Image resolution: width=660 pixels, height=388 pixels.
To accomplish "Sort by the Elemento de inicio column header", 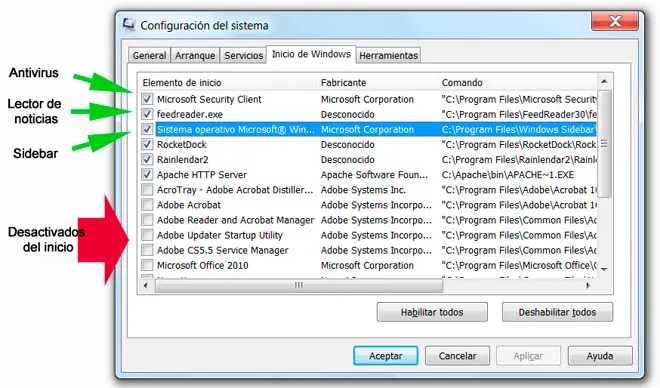I will click(x=182, y=82).
